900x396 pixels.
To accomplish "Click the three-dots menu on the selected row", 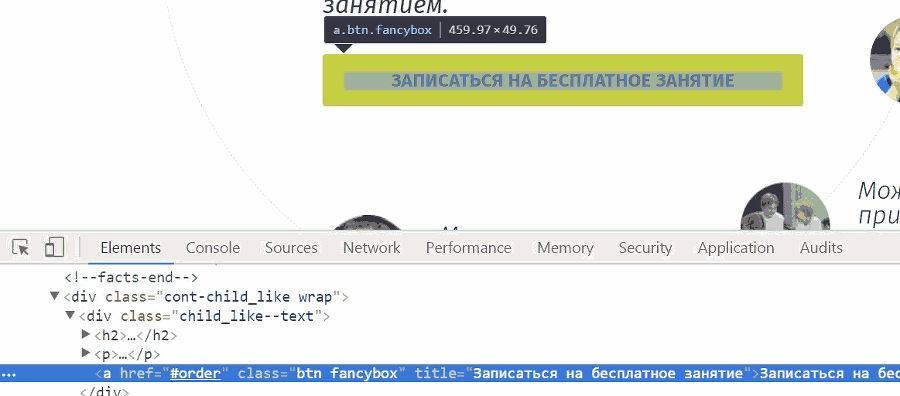I will coord(9,374).
